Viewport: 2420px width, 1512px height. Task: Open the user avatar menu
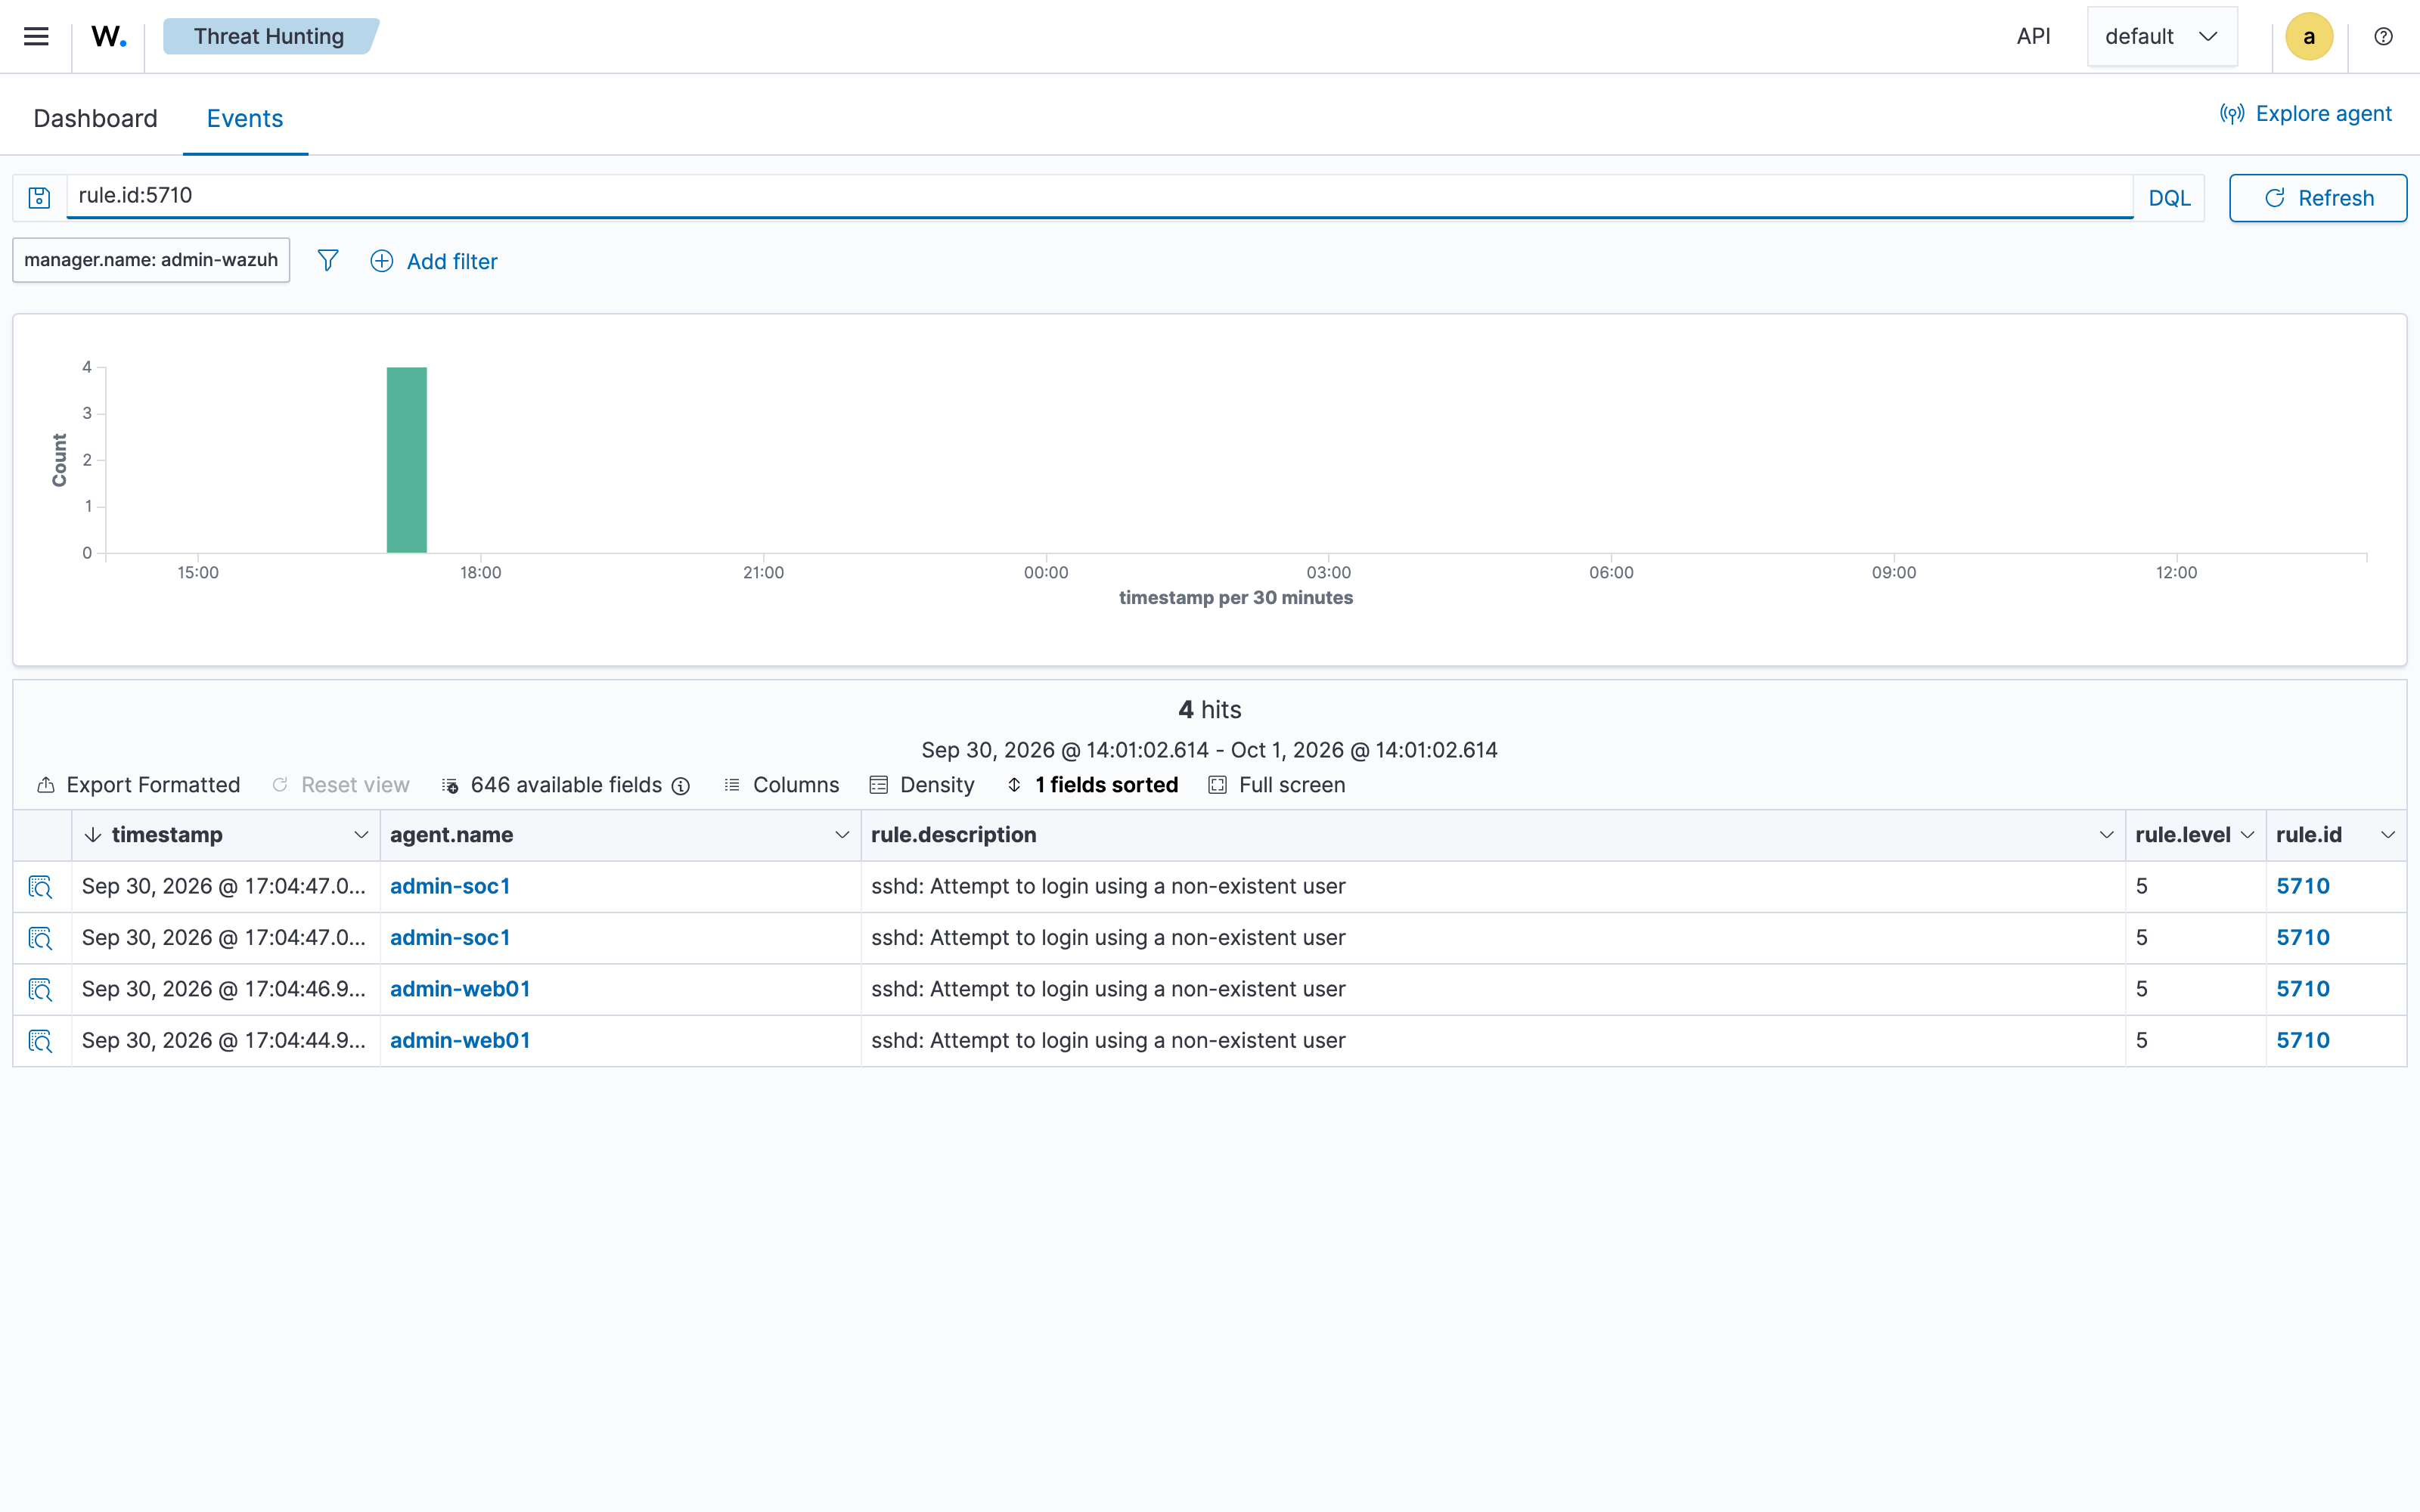coord(2308,37)
